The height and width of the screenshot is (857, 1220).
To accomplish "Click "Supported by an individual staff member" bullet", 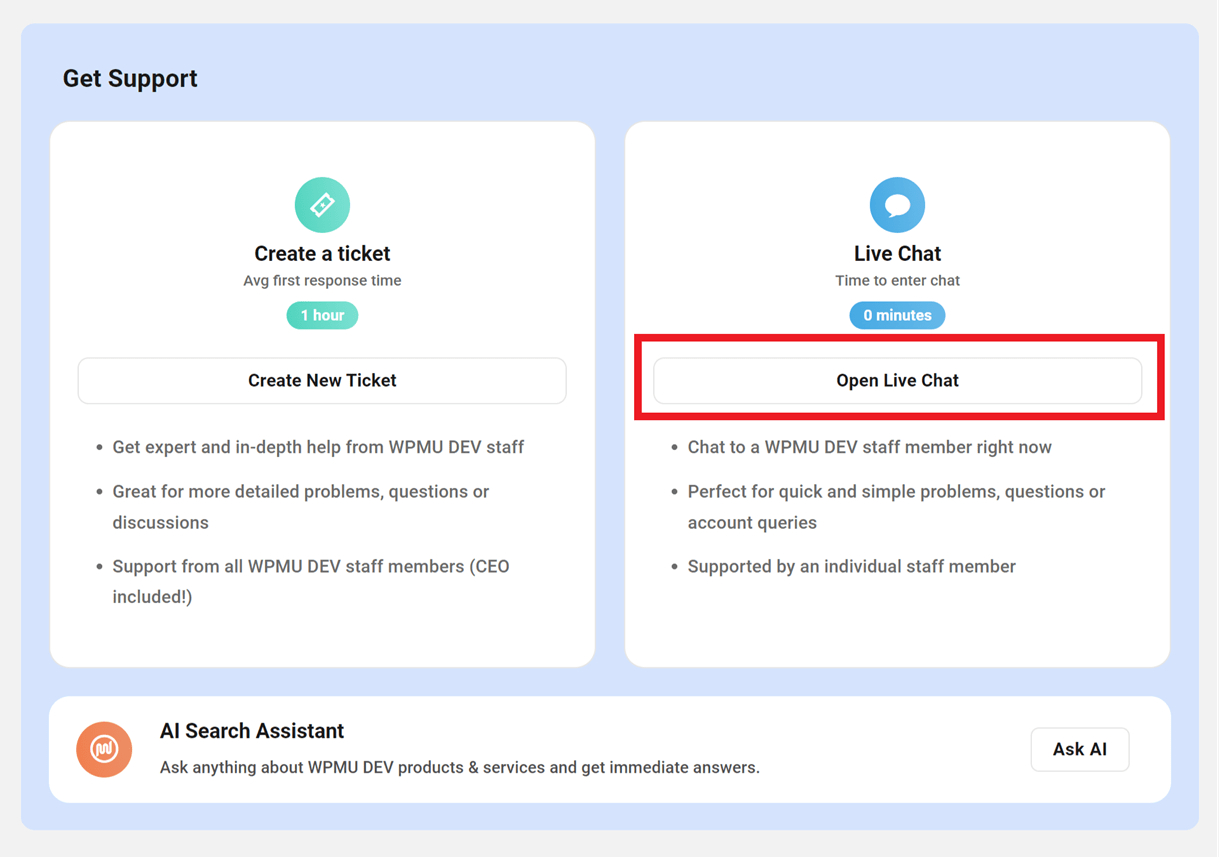I will pyautogui.click(x=851, y=566).
